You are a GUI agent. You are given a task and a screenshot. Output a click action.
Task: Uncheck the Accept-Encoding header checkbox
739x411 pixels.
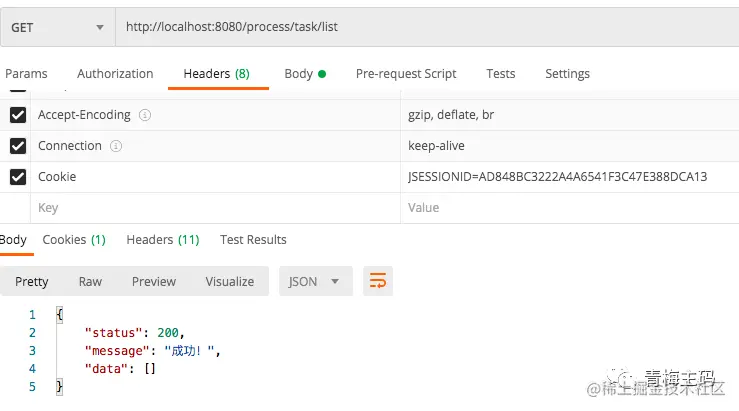[18, 115]
